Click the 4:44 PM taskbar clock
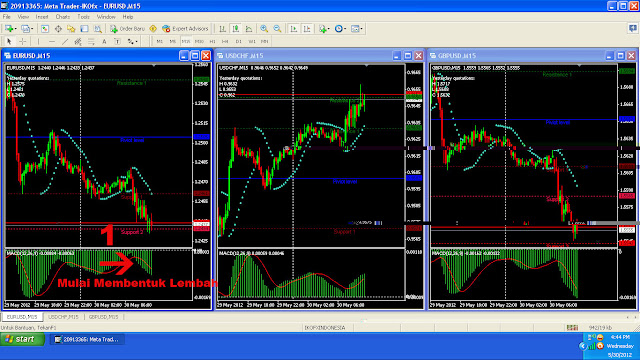 (x=620, y=337)
